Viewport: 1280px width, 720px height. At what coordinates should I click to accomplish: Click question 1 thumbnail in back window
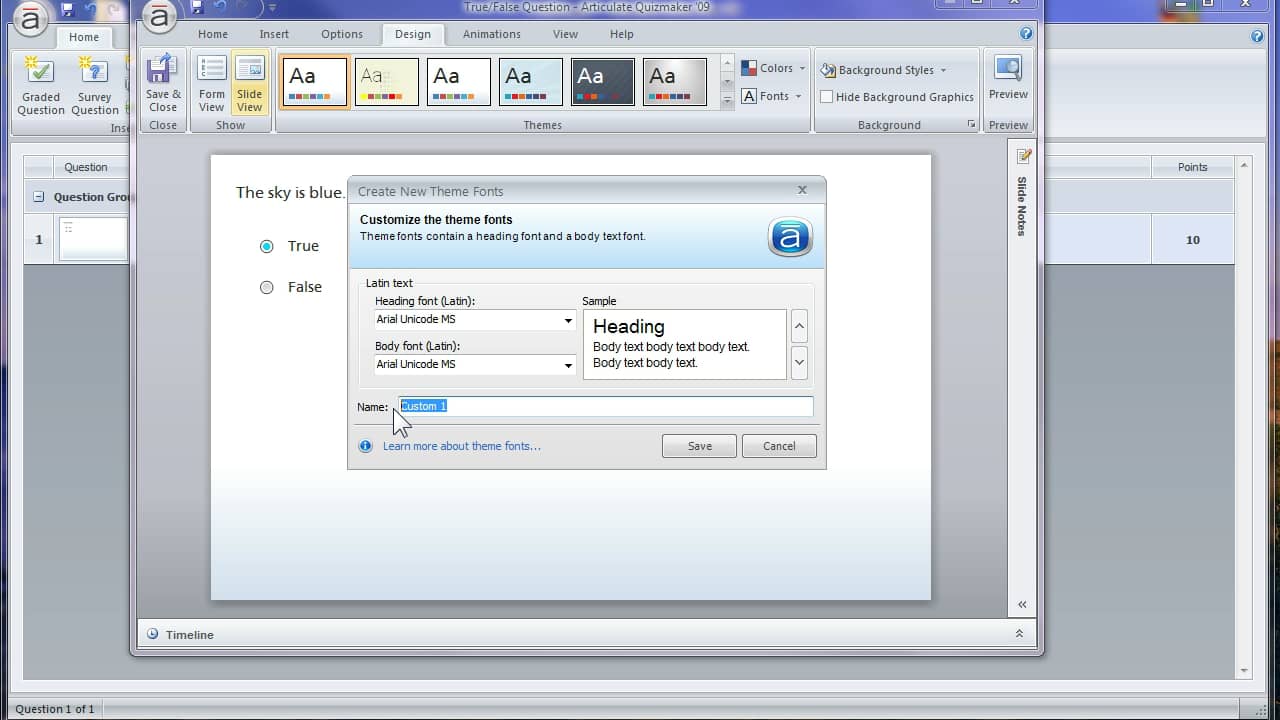pyautogui.click(x=93, y=240)
